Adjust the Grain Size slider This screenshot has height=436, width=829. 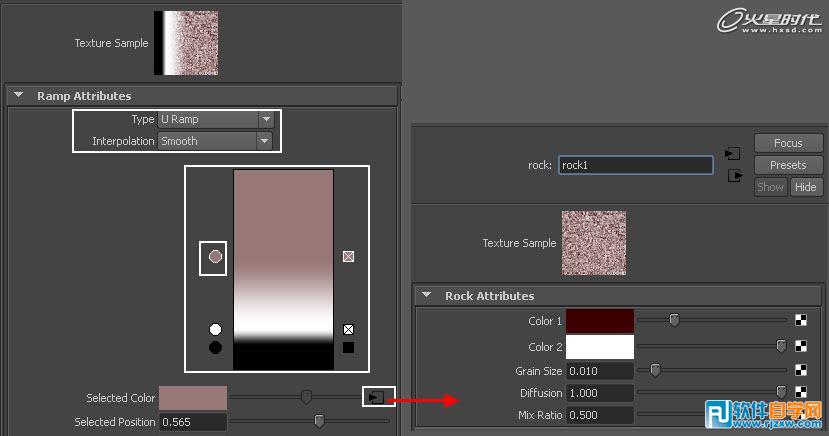(655, 370)
